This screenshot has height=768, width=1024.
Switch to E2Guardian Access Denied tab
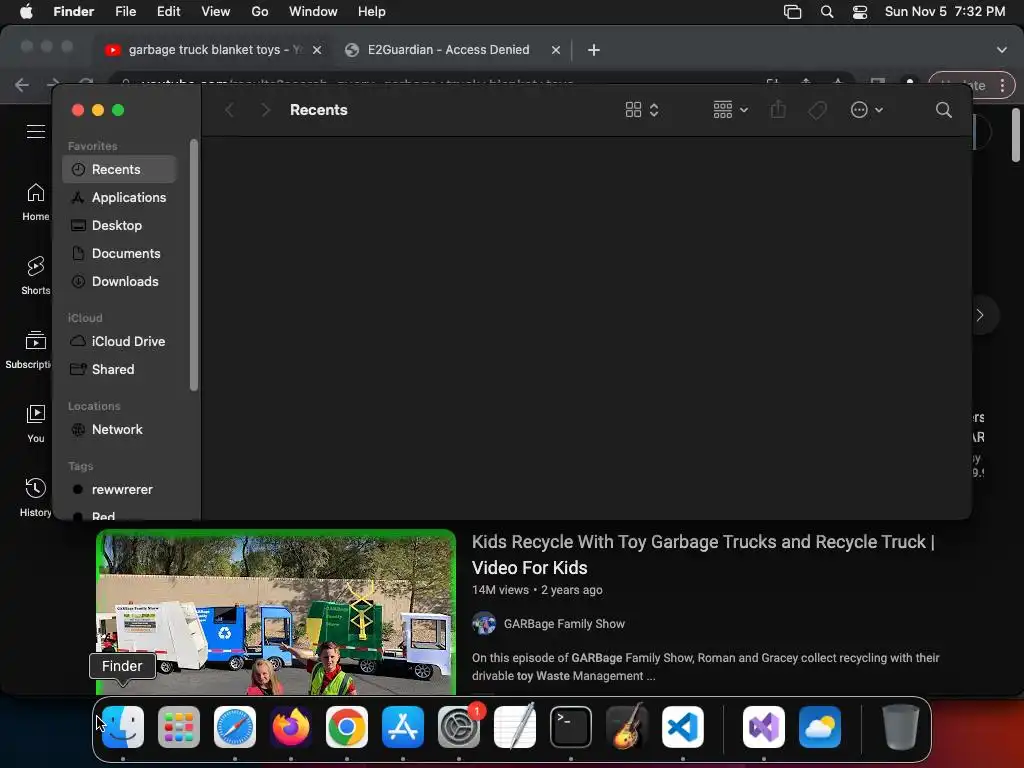pos(448,50)
